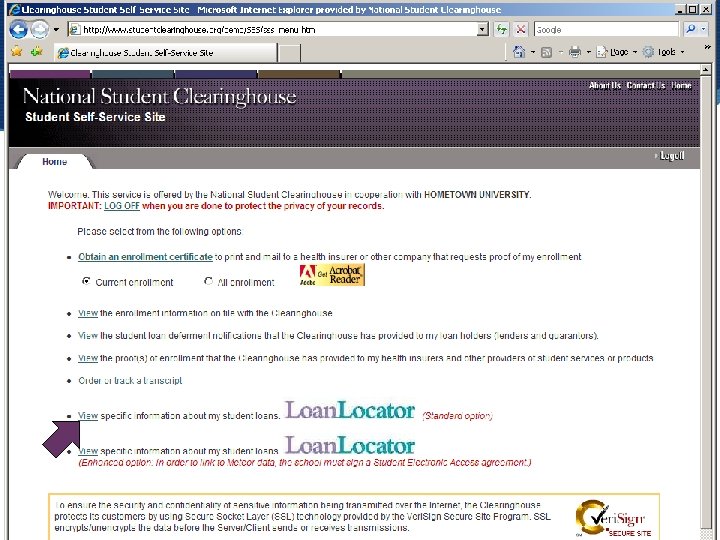720x540 pixels.
Task: Select the All enrollment radio button
Action: click(x=208, y=281)
